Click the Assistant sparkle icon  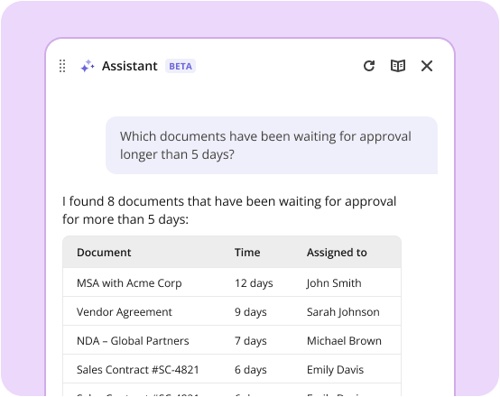pyautogui.click(x=88, y=66)
